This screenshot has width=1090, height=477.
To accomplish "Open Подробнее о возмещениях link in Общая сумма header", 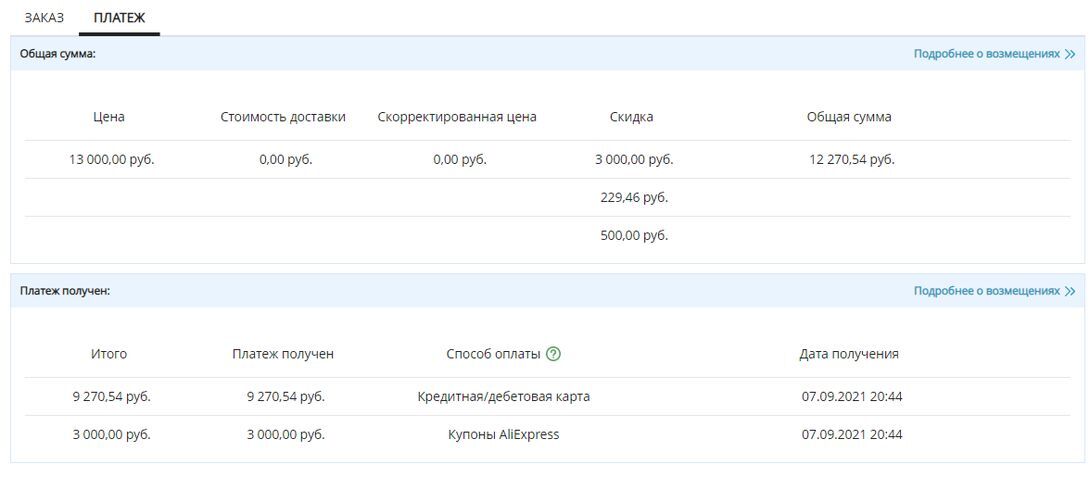I will [986, 54].
